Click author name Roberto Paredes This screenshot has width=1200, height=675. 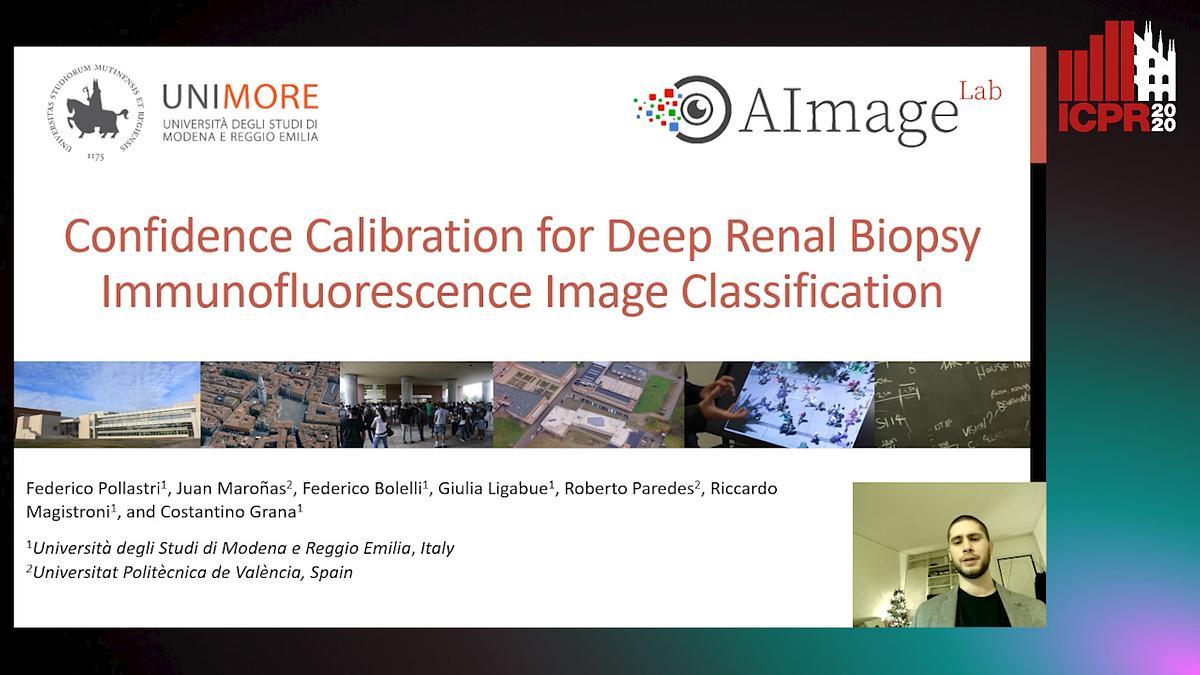pos(628,489)
